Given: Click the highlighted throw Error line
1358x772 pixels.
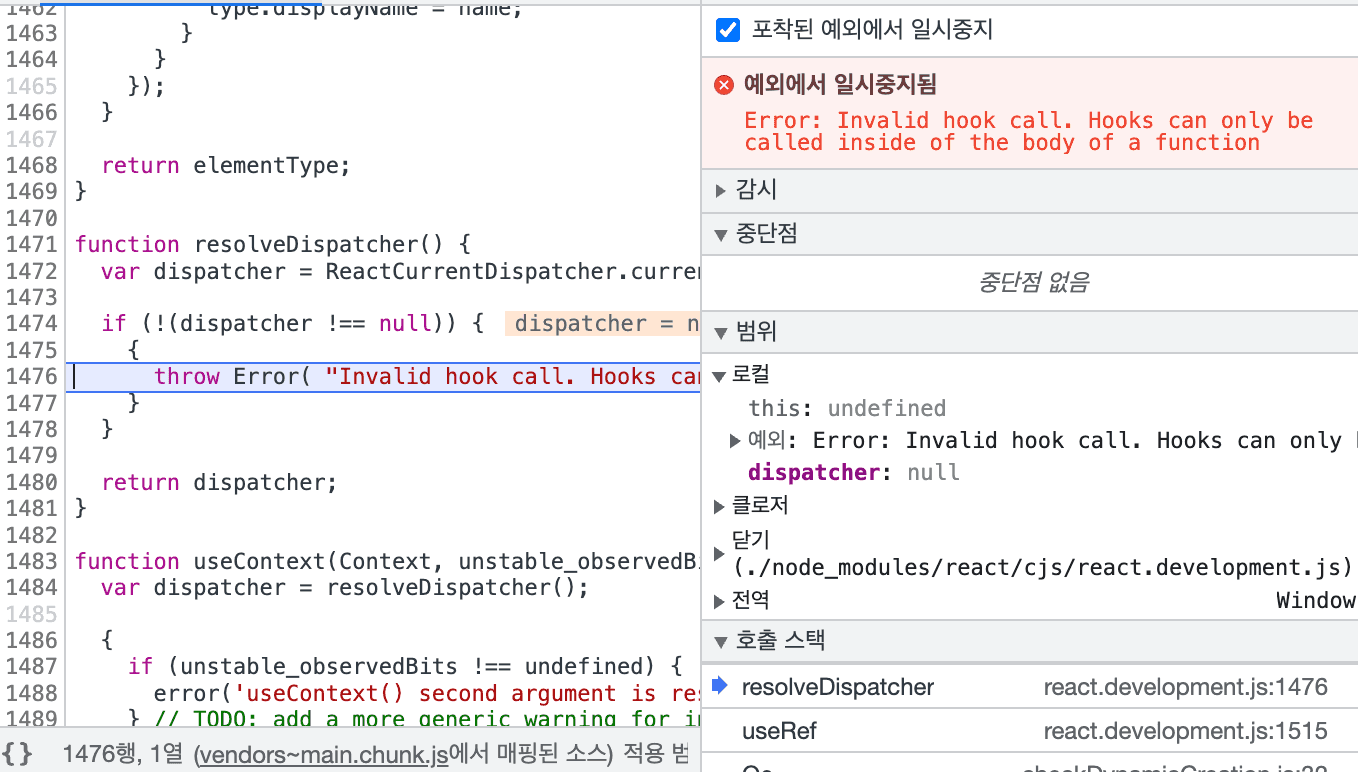Looking at the screenshot, I should point(383,377).
